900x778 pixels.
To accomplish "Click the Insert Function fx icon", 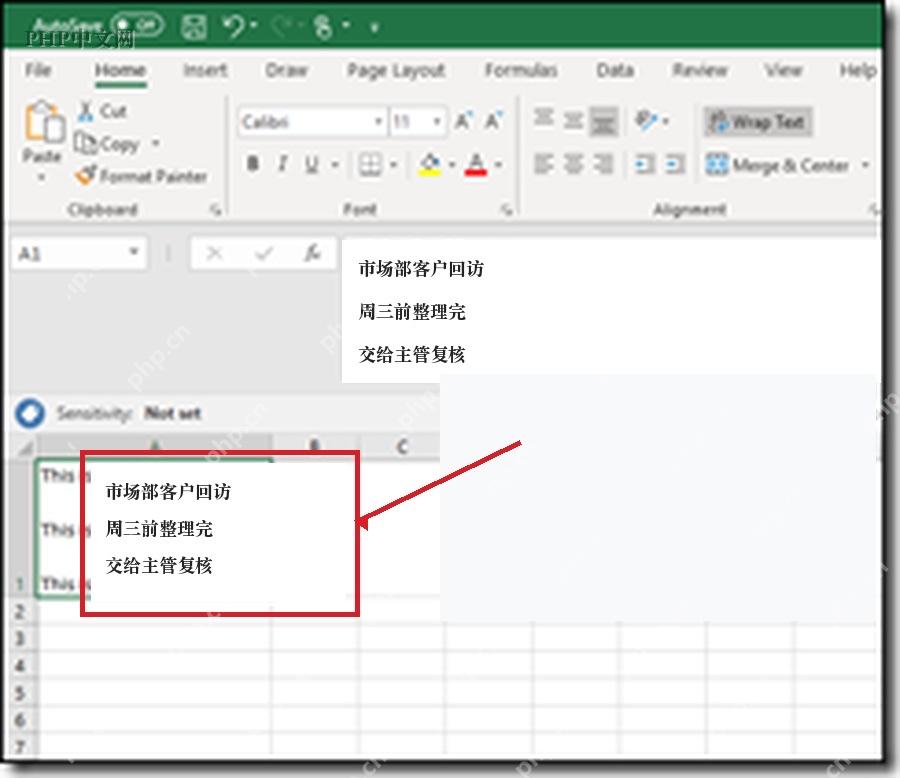I will pyautogui.click(x=312, y=253).
